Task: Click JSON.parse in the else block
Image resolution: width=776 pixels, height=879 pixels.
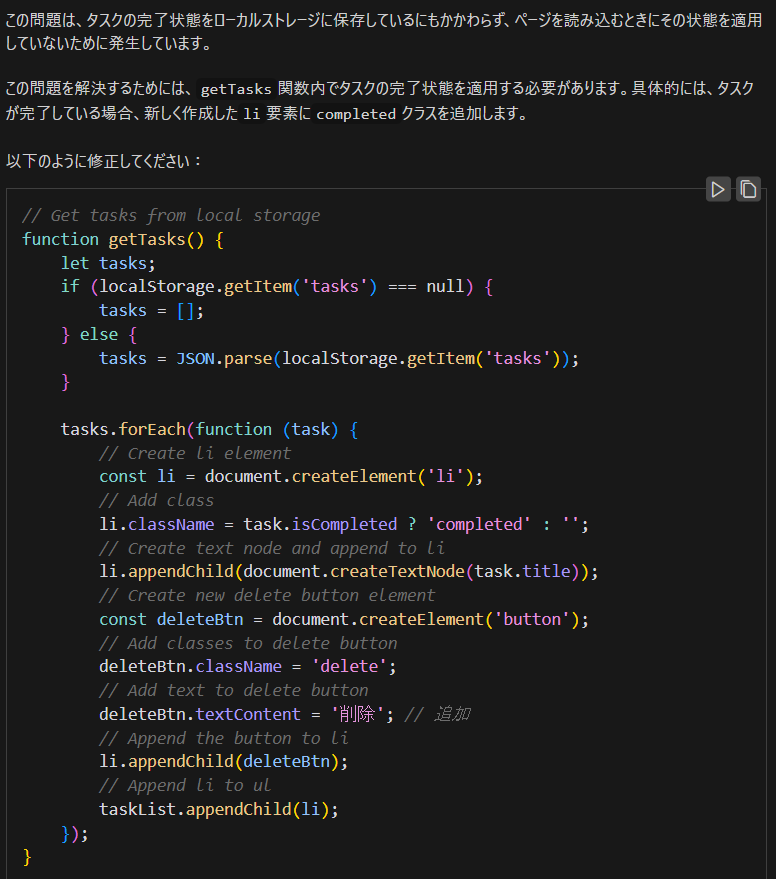Action: point(224,358)
